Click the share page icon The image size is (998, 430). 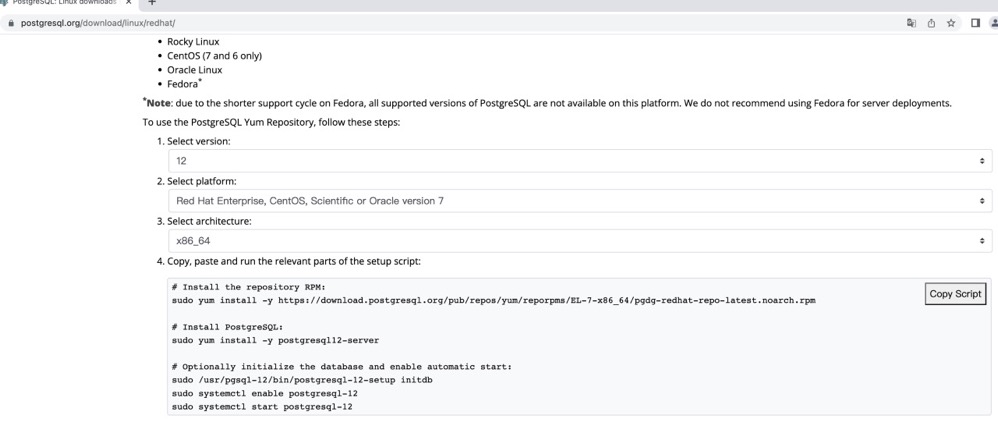(x=931, y=23)
